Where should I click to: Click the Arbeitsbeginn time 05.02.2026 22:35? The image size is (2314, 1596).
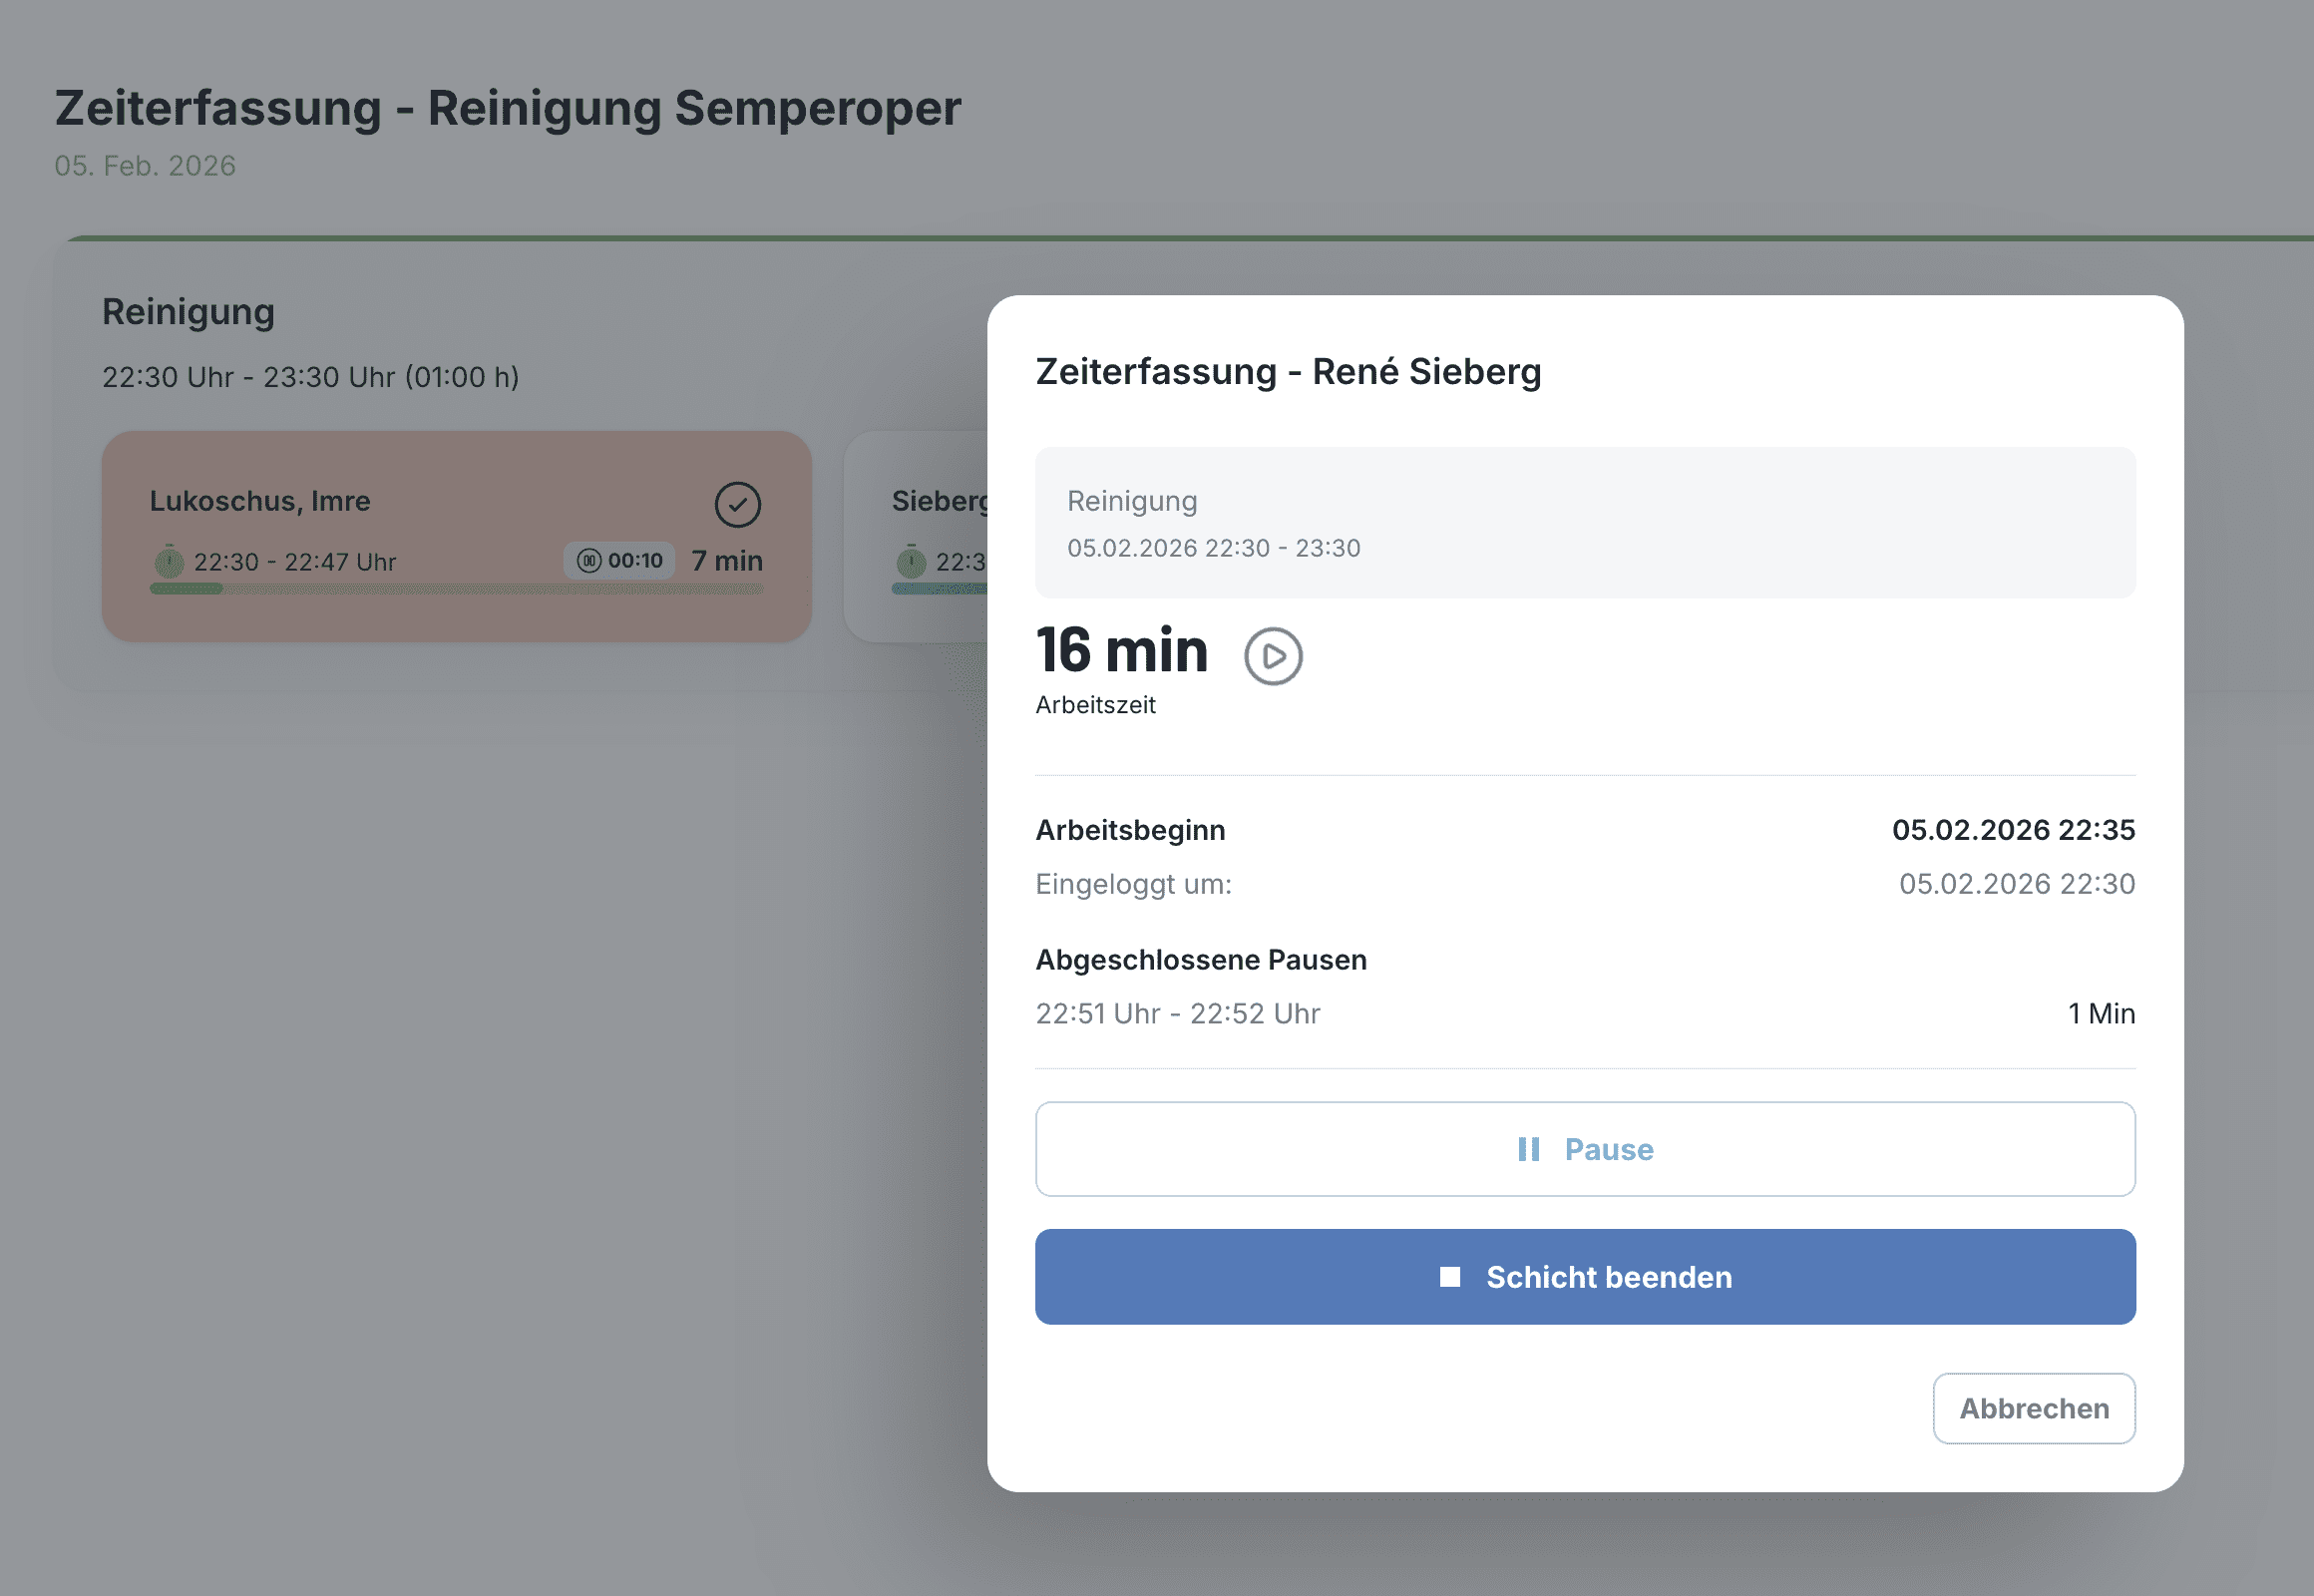pos(2012,830)
